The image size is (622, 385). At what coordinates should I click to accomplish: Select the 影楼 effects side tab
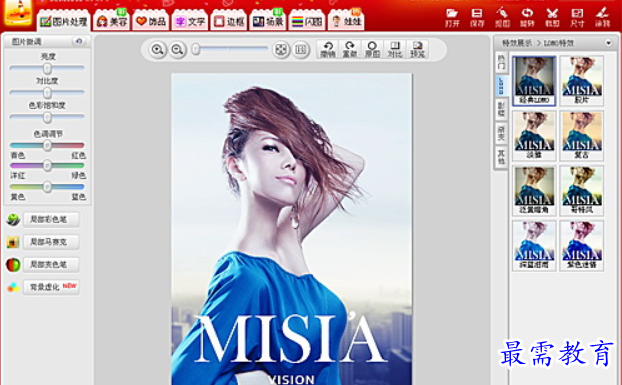501,109
